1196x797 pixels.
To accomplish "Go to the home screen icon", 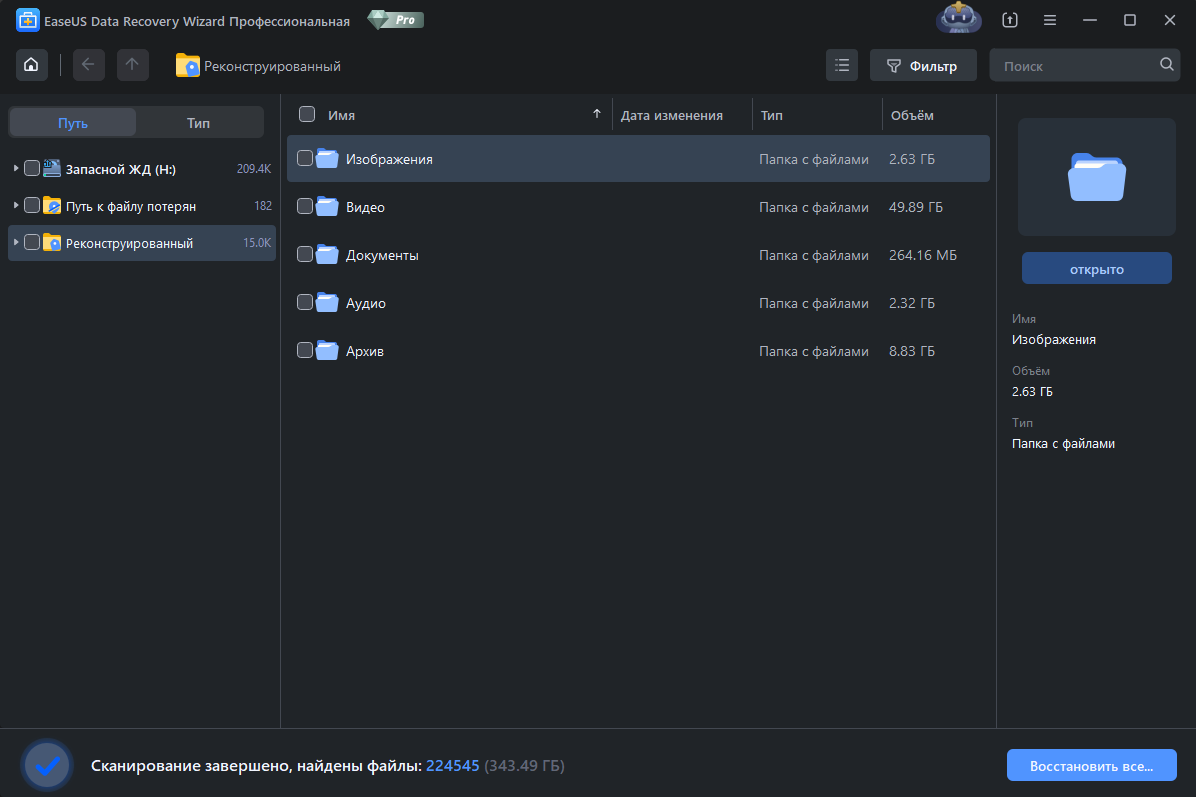I will (31, 65).
